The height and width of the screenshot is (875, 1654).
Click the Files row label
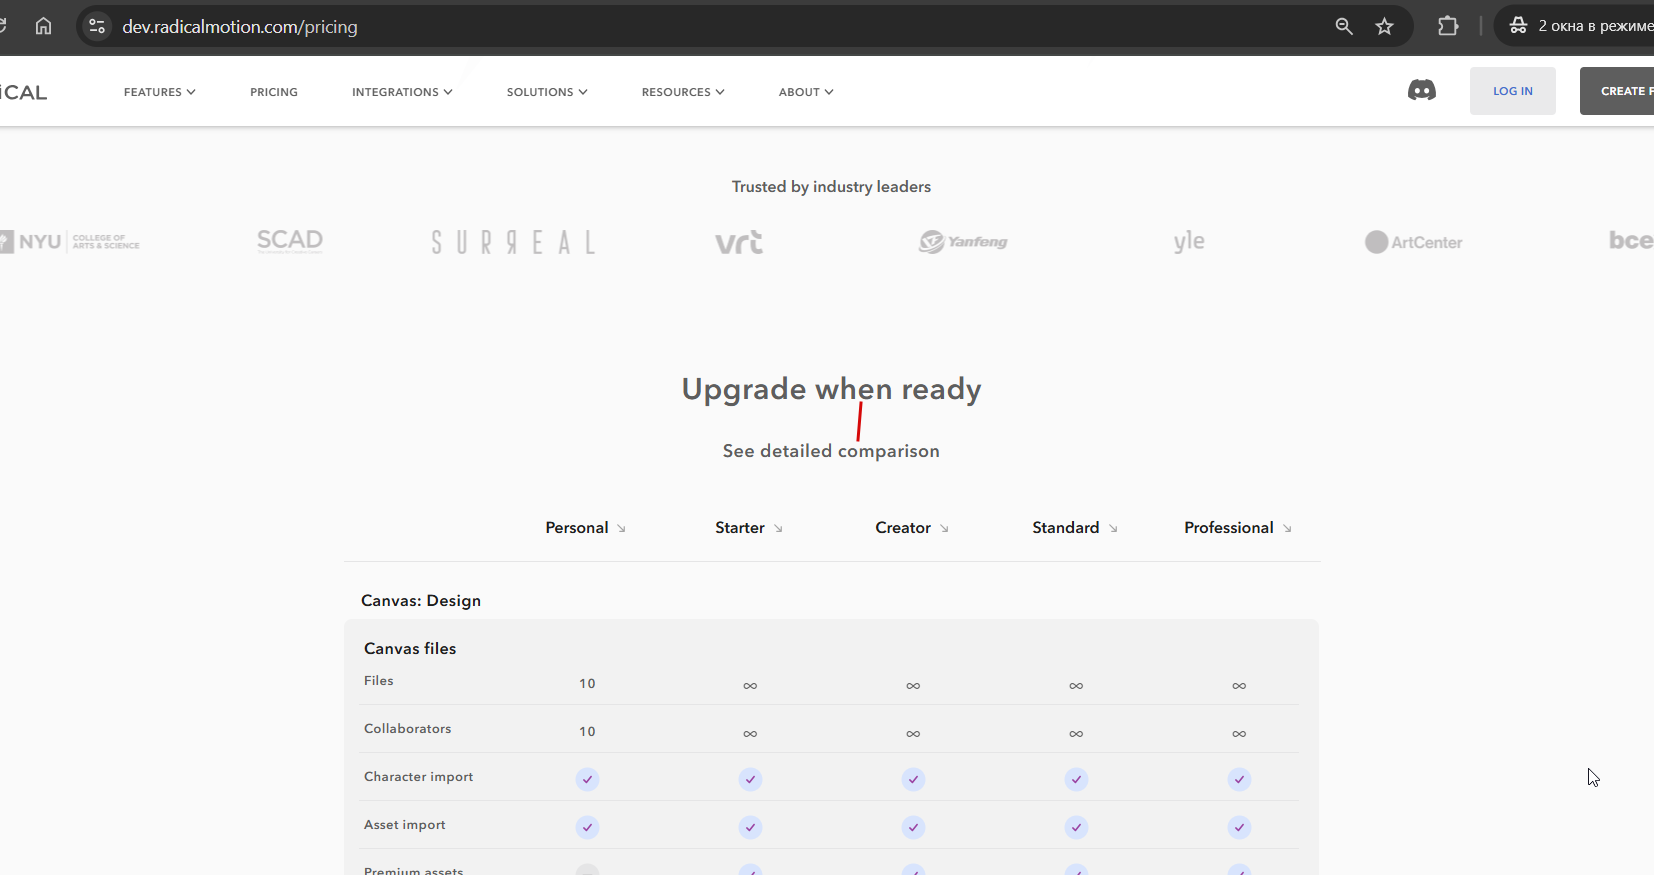point(378,681)
